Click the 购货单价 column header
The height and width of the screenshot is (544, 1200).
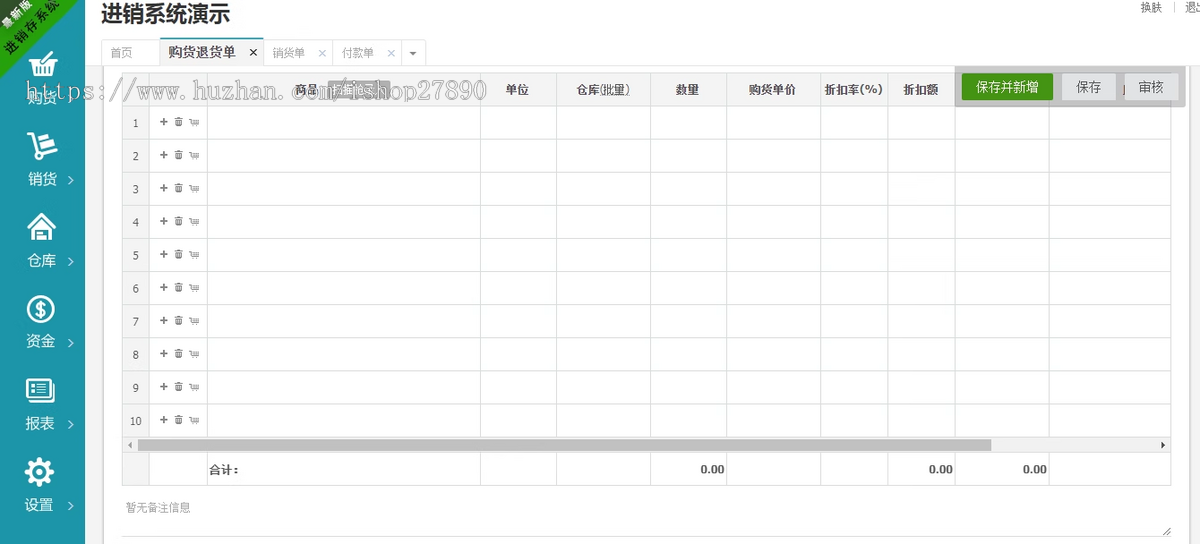coord(773,89)
